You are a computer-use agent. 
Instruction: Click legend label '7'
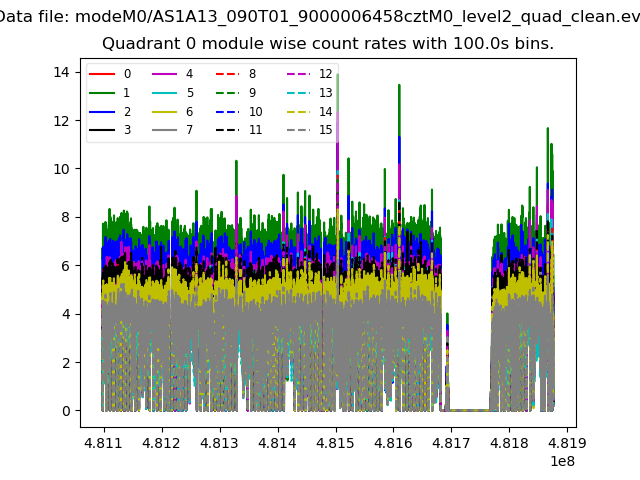coord(189,130)
